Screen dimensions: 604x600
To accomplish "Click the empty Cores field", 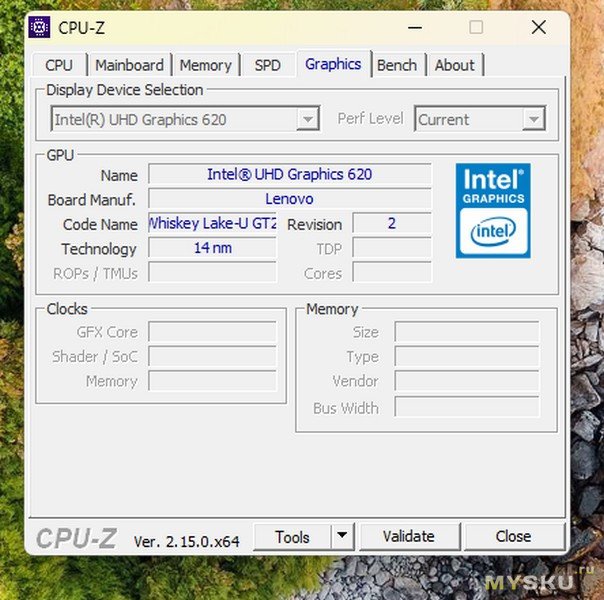I will click(392, 273).
